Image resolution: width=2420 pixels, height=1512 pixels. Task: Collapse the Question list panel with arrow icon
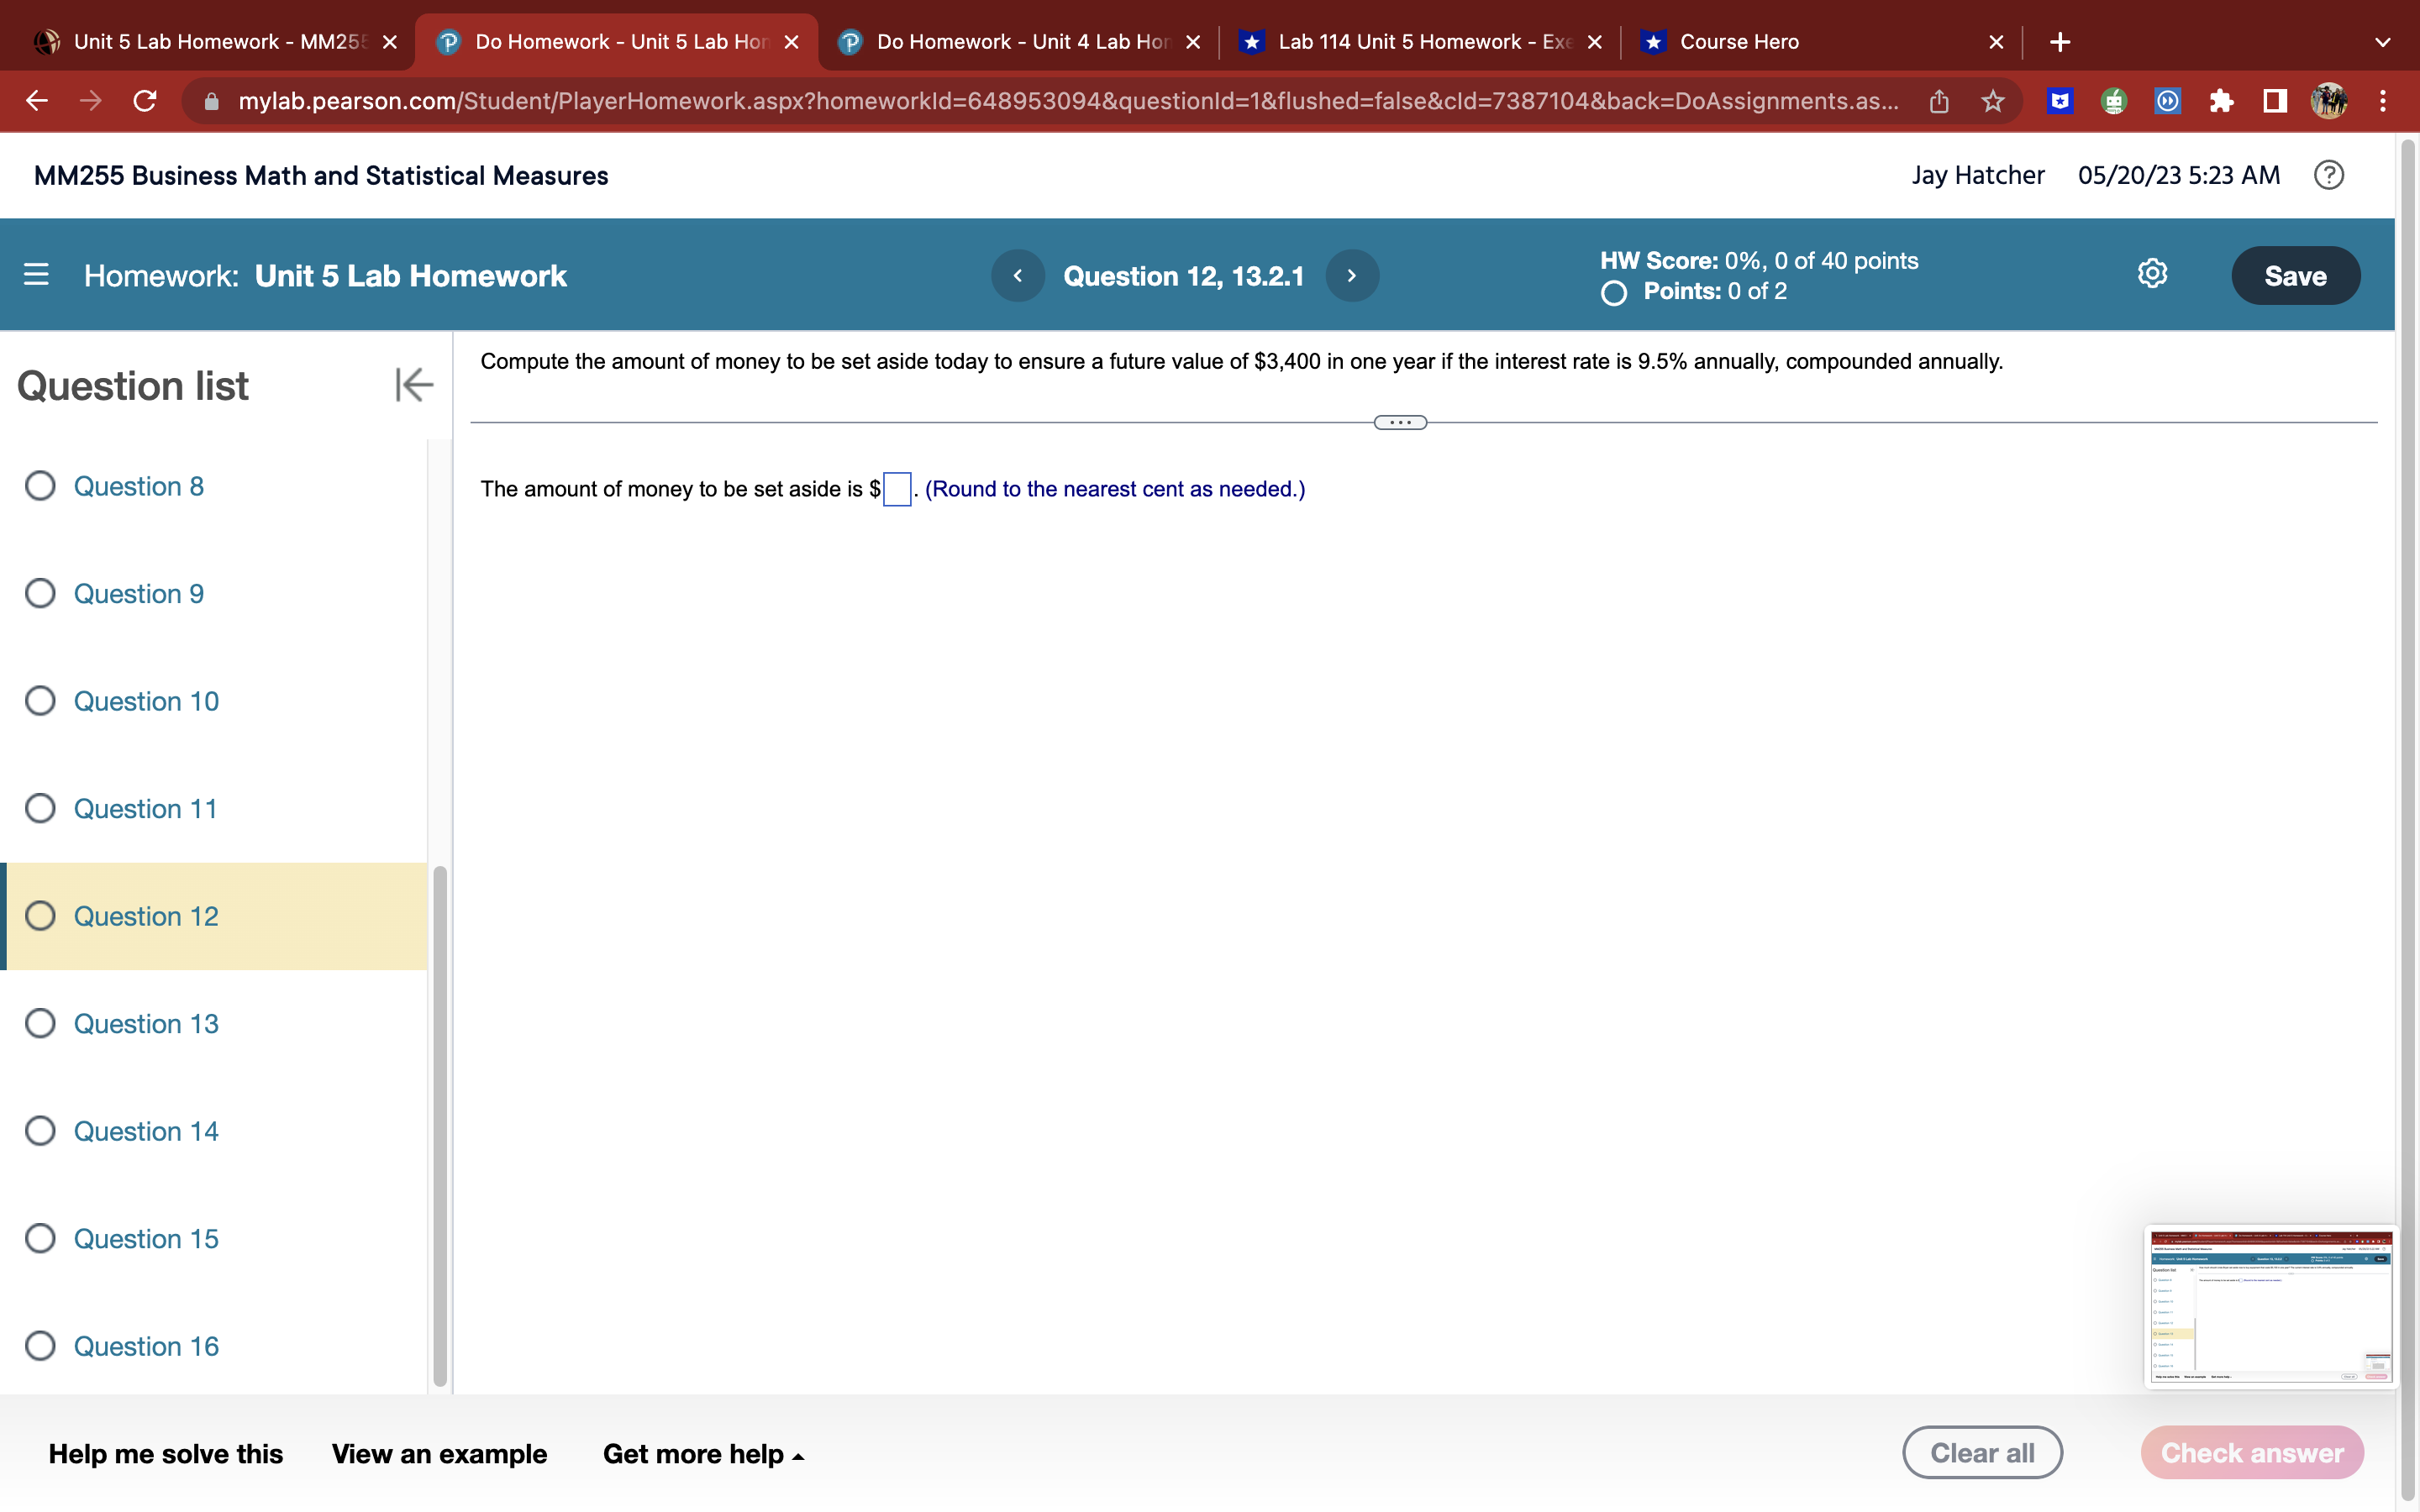(x=413, y=385)
